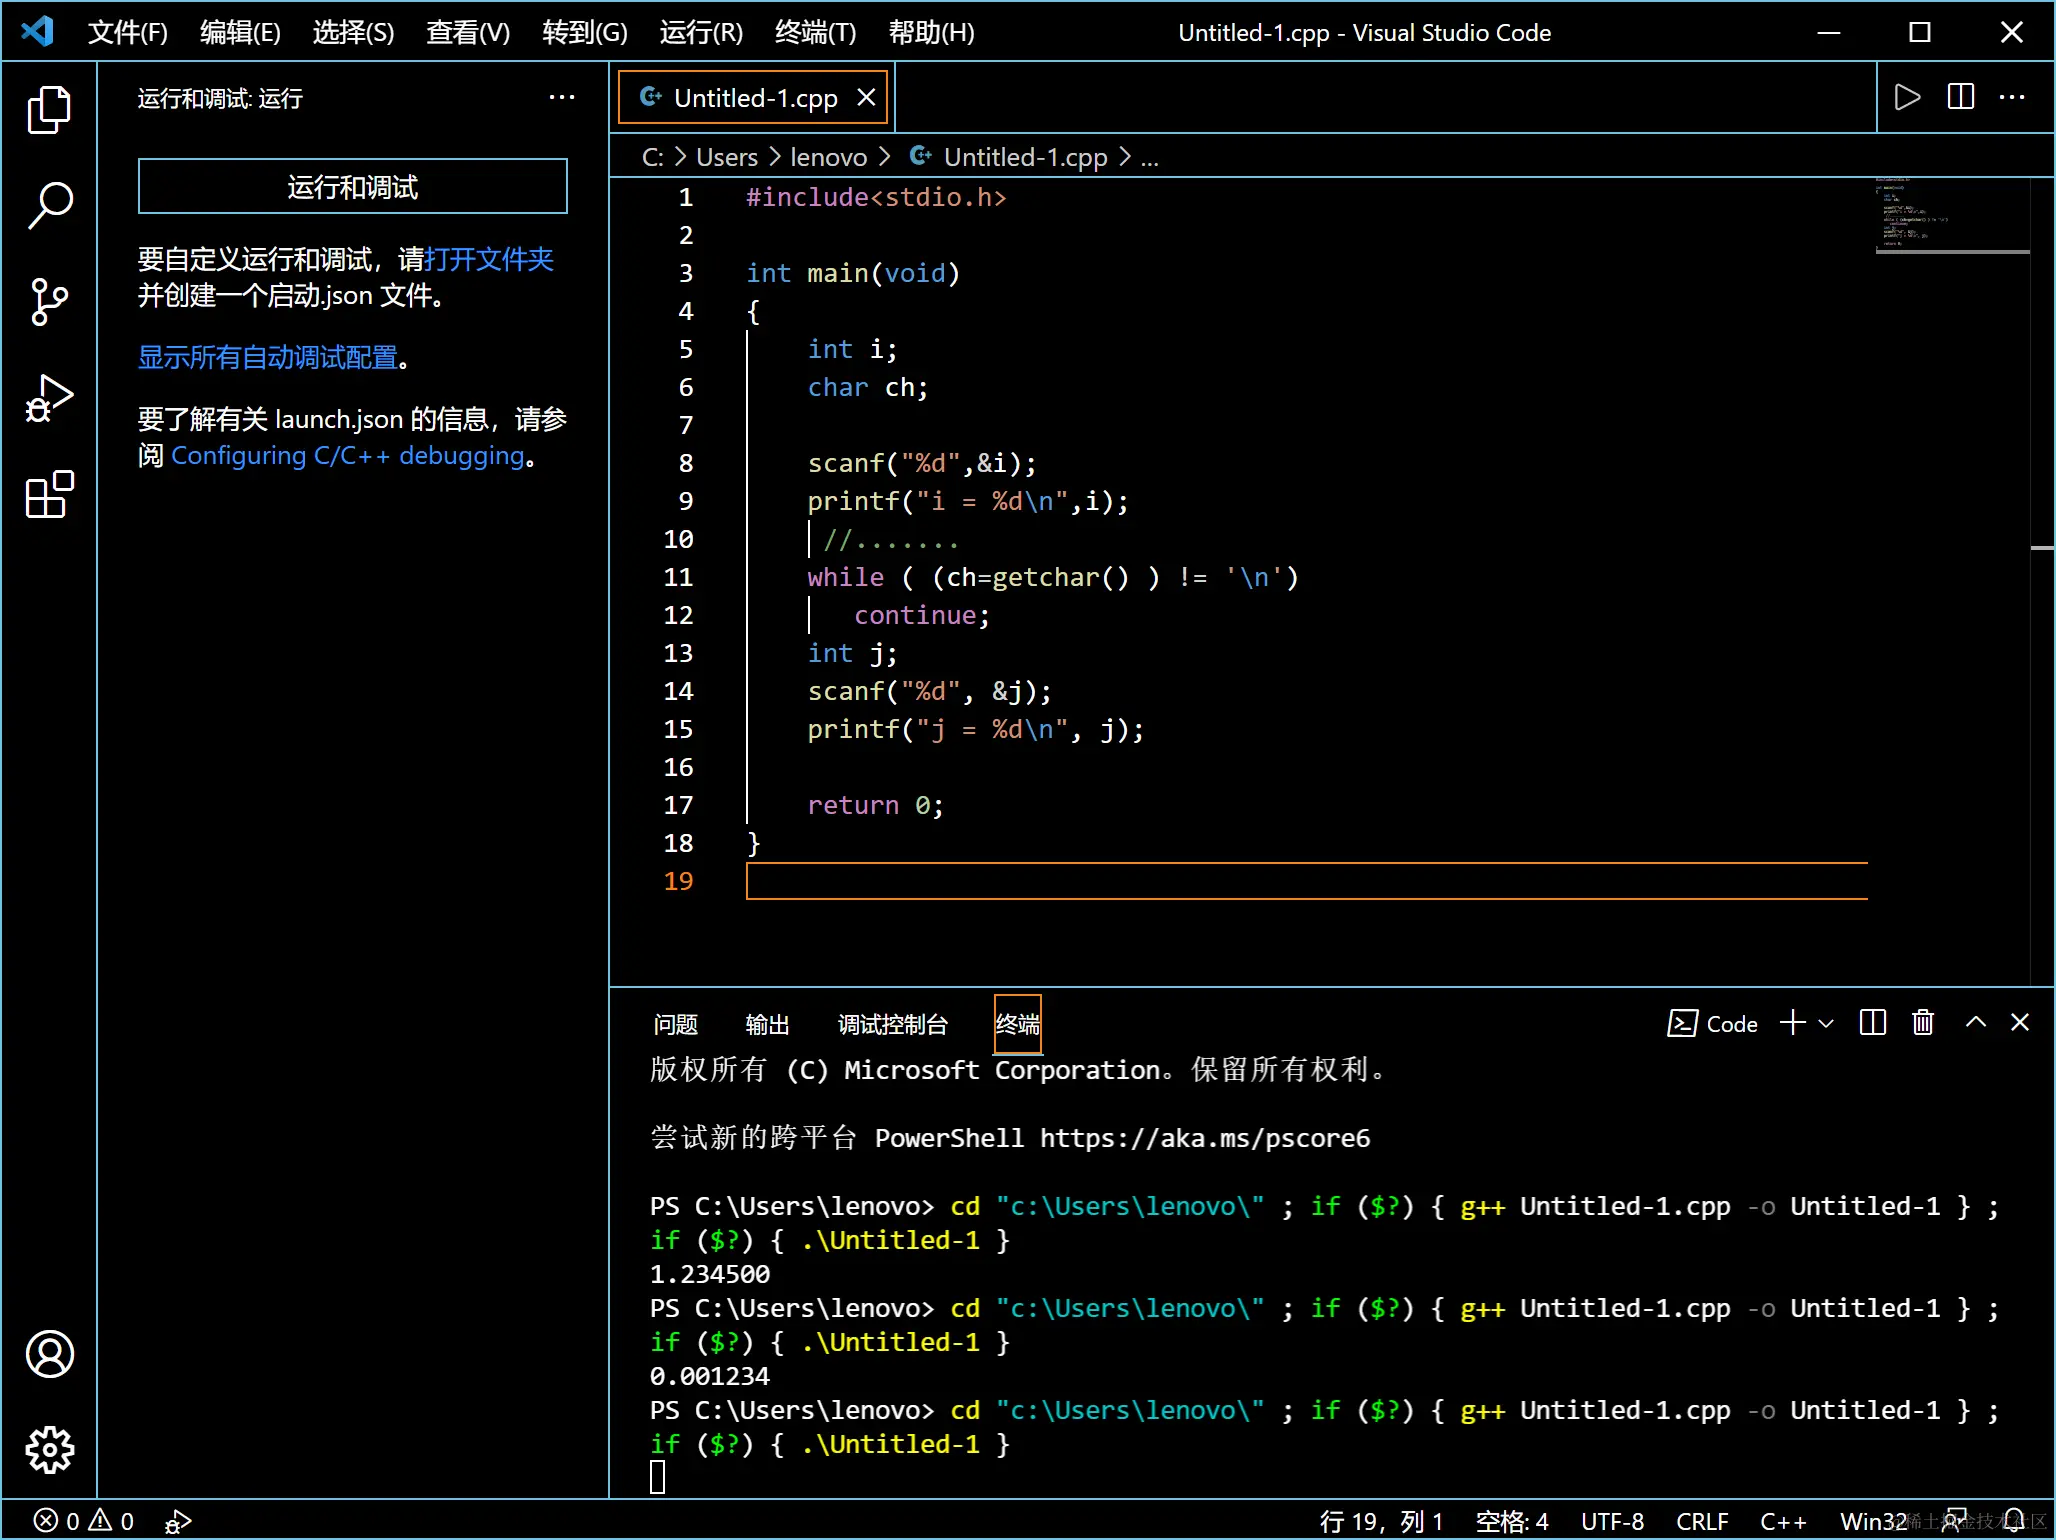The width and height of the screenshot is (2056, 1540).
Task: Open the Extensions view icon
Action: [x=48, y=494]
